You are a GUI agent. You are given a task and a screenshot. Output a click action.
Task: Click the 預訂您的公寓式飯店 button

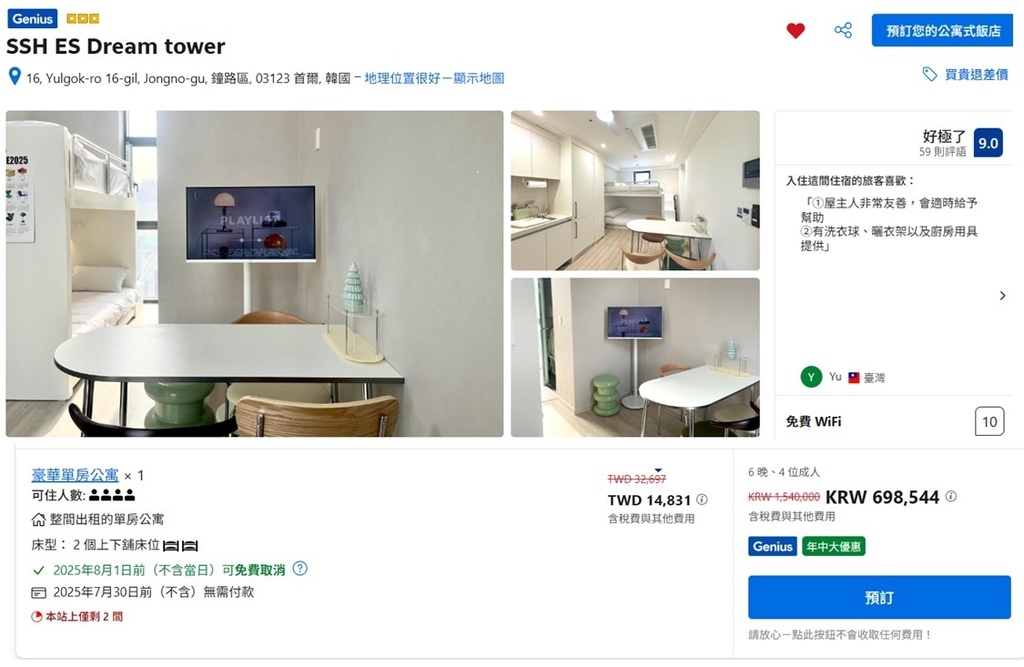[942, 31]
